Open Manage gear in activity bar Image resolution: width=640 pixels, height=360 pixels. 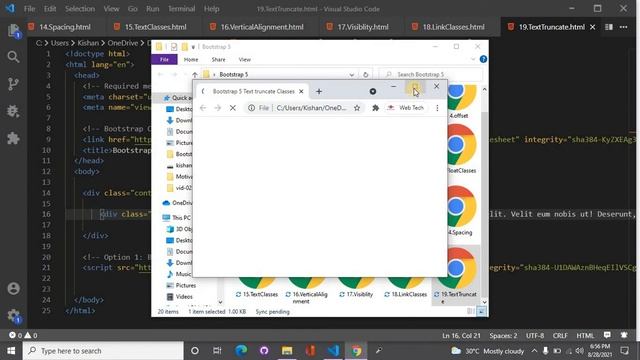point(13,316)
